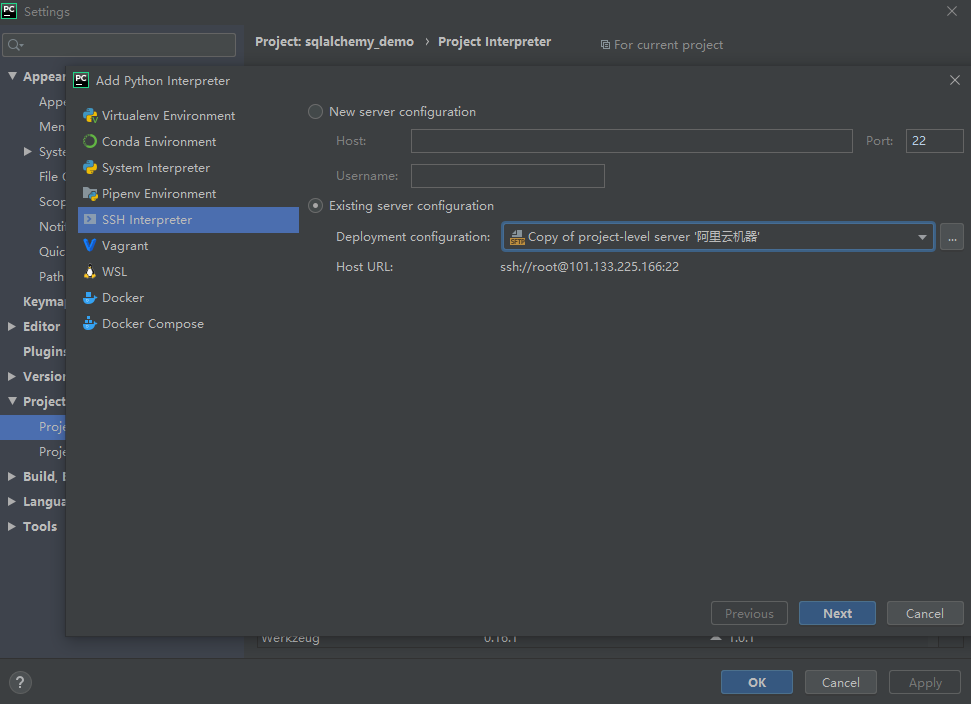Click the SFTP server icon in deployment combo
971x704 pixels.
(x=517, y=237)
